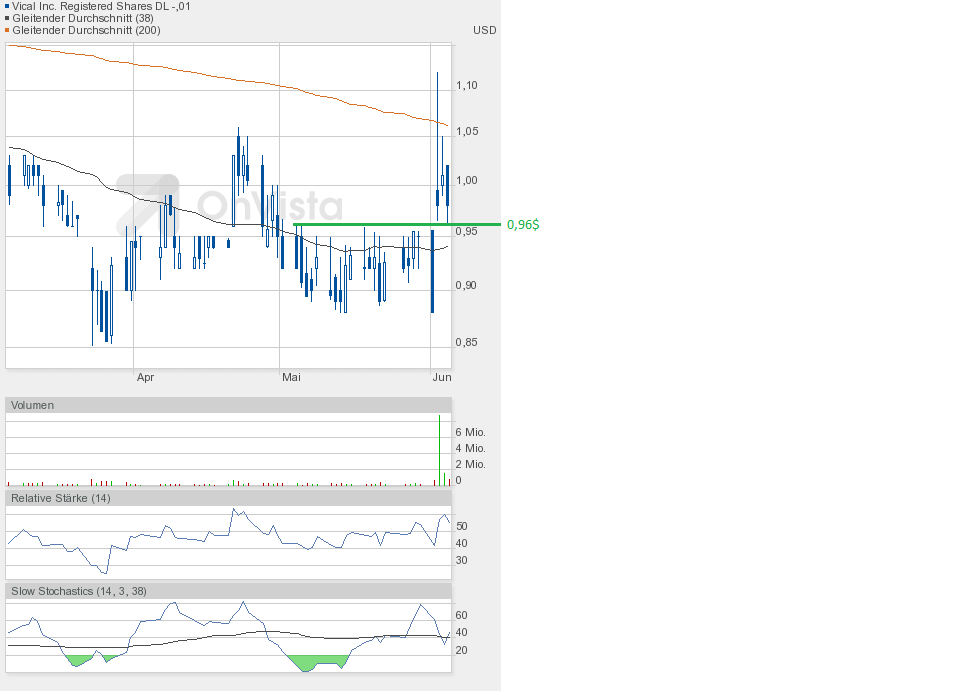Click the Mai label on the time axis
Screen dimensions: 960x691
pos(291,377)
